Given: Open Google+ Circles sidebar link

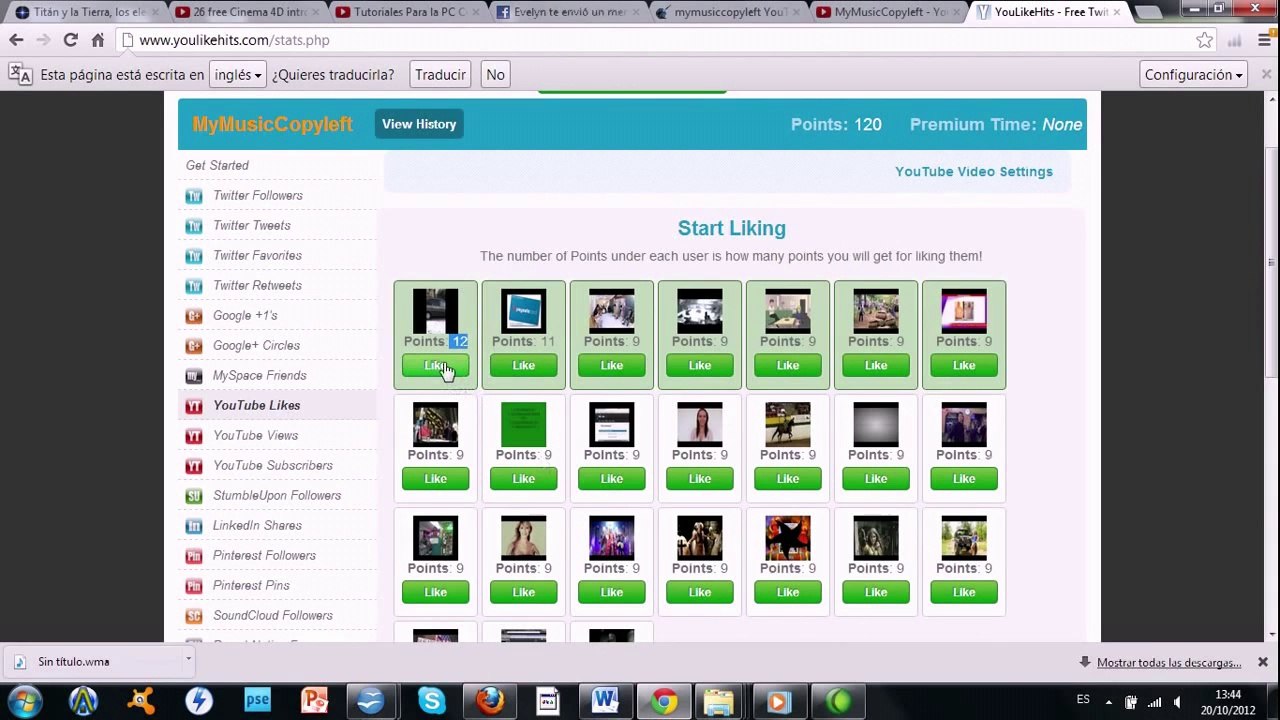Looking at the screenshot, I should coord(256,346).
